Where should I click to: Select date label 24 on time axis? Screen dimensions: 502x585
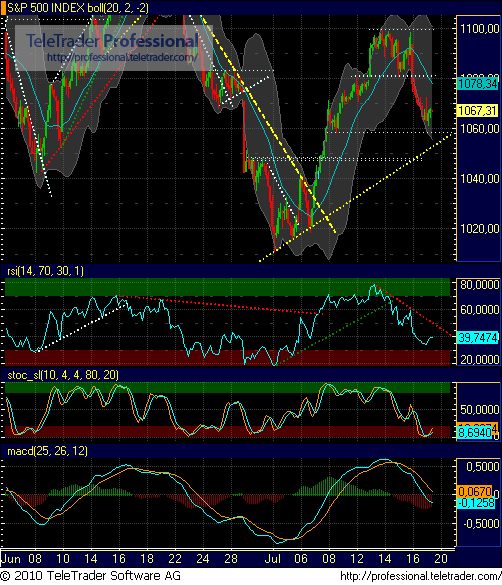pos(203,559)
